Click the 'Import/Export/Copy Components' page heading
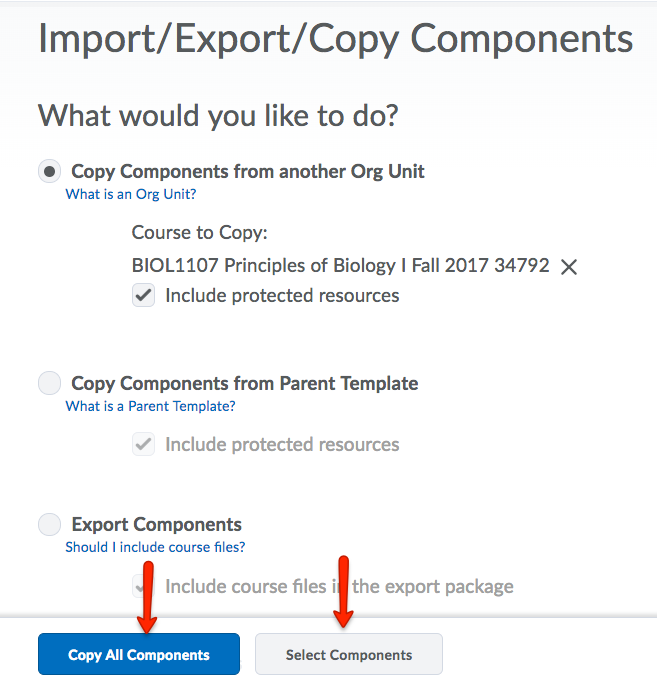657x686 pixels. [x=335, y=39]
